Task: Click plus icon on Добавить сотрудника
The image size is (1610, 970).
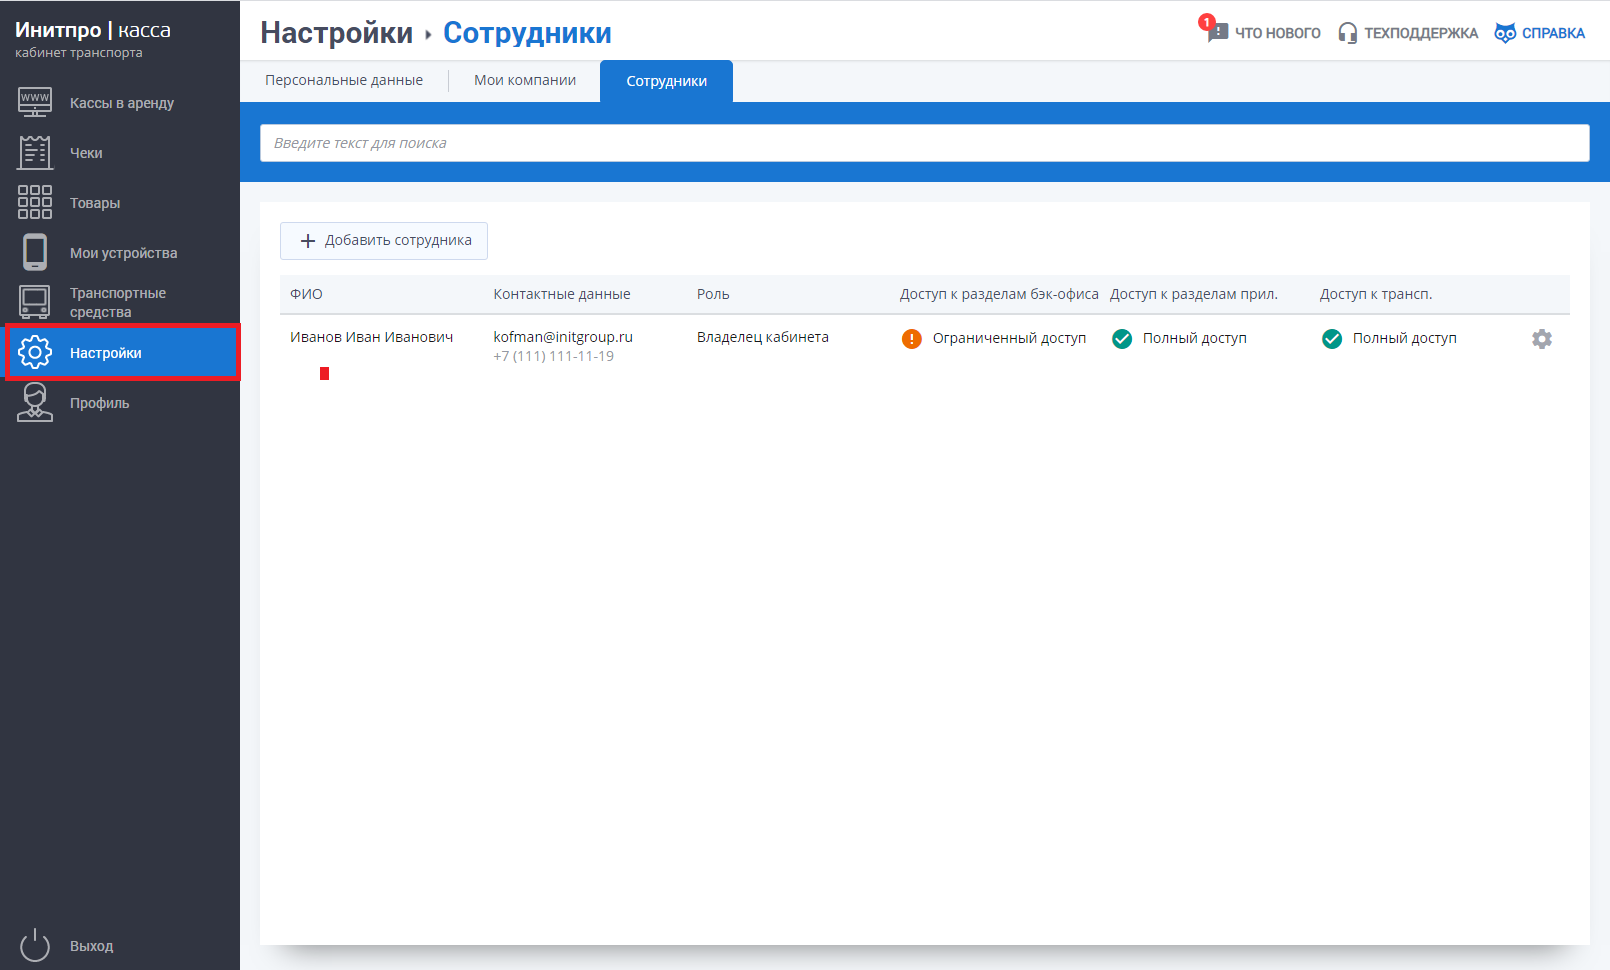Action: click(308, 241)
